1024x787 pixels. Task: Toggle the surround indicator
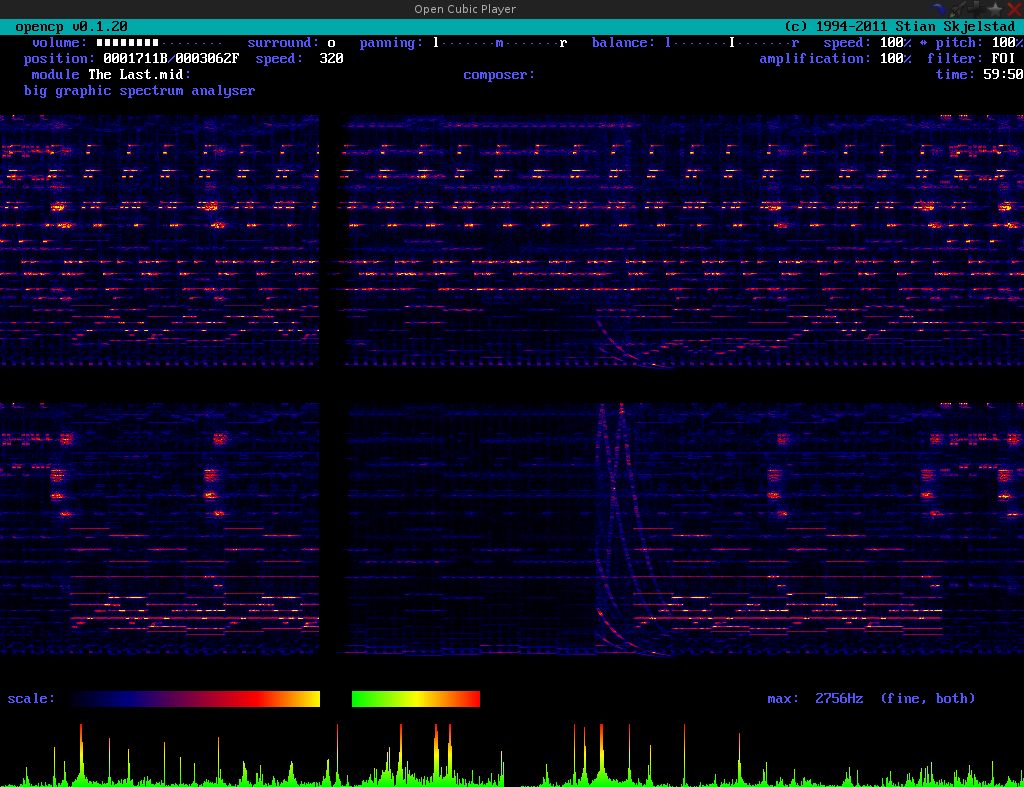click(331, 42)
